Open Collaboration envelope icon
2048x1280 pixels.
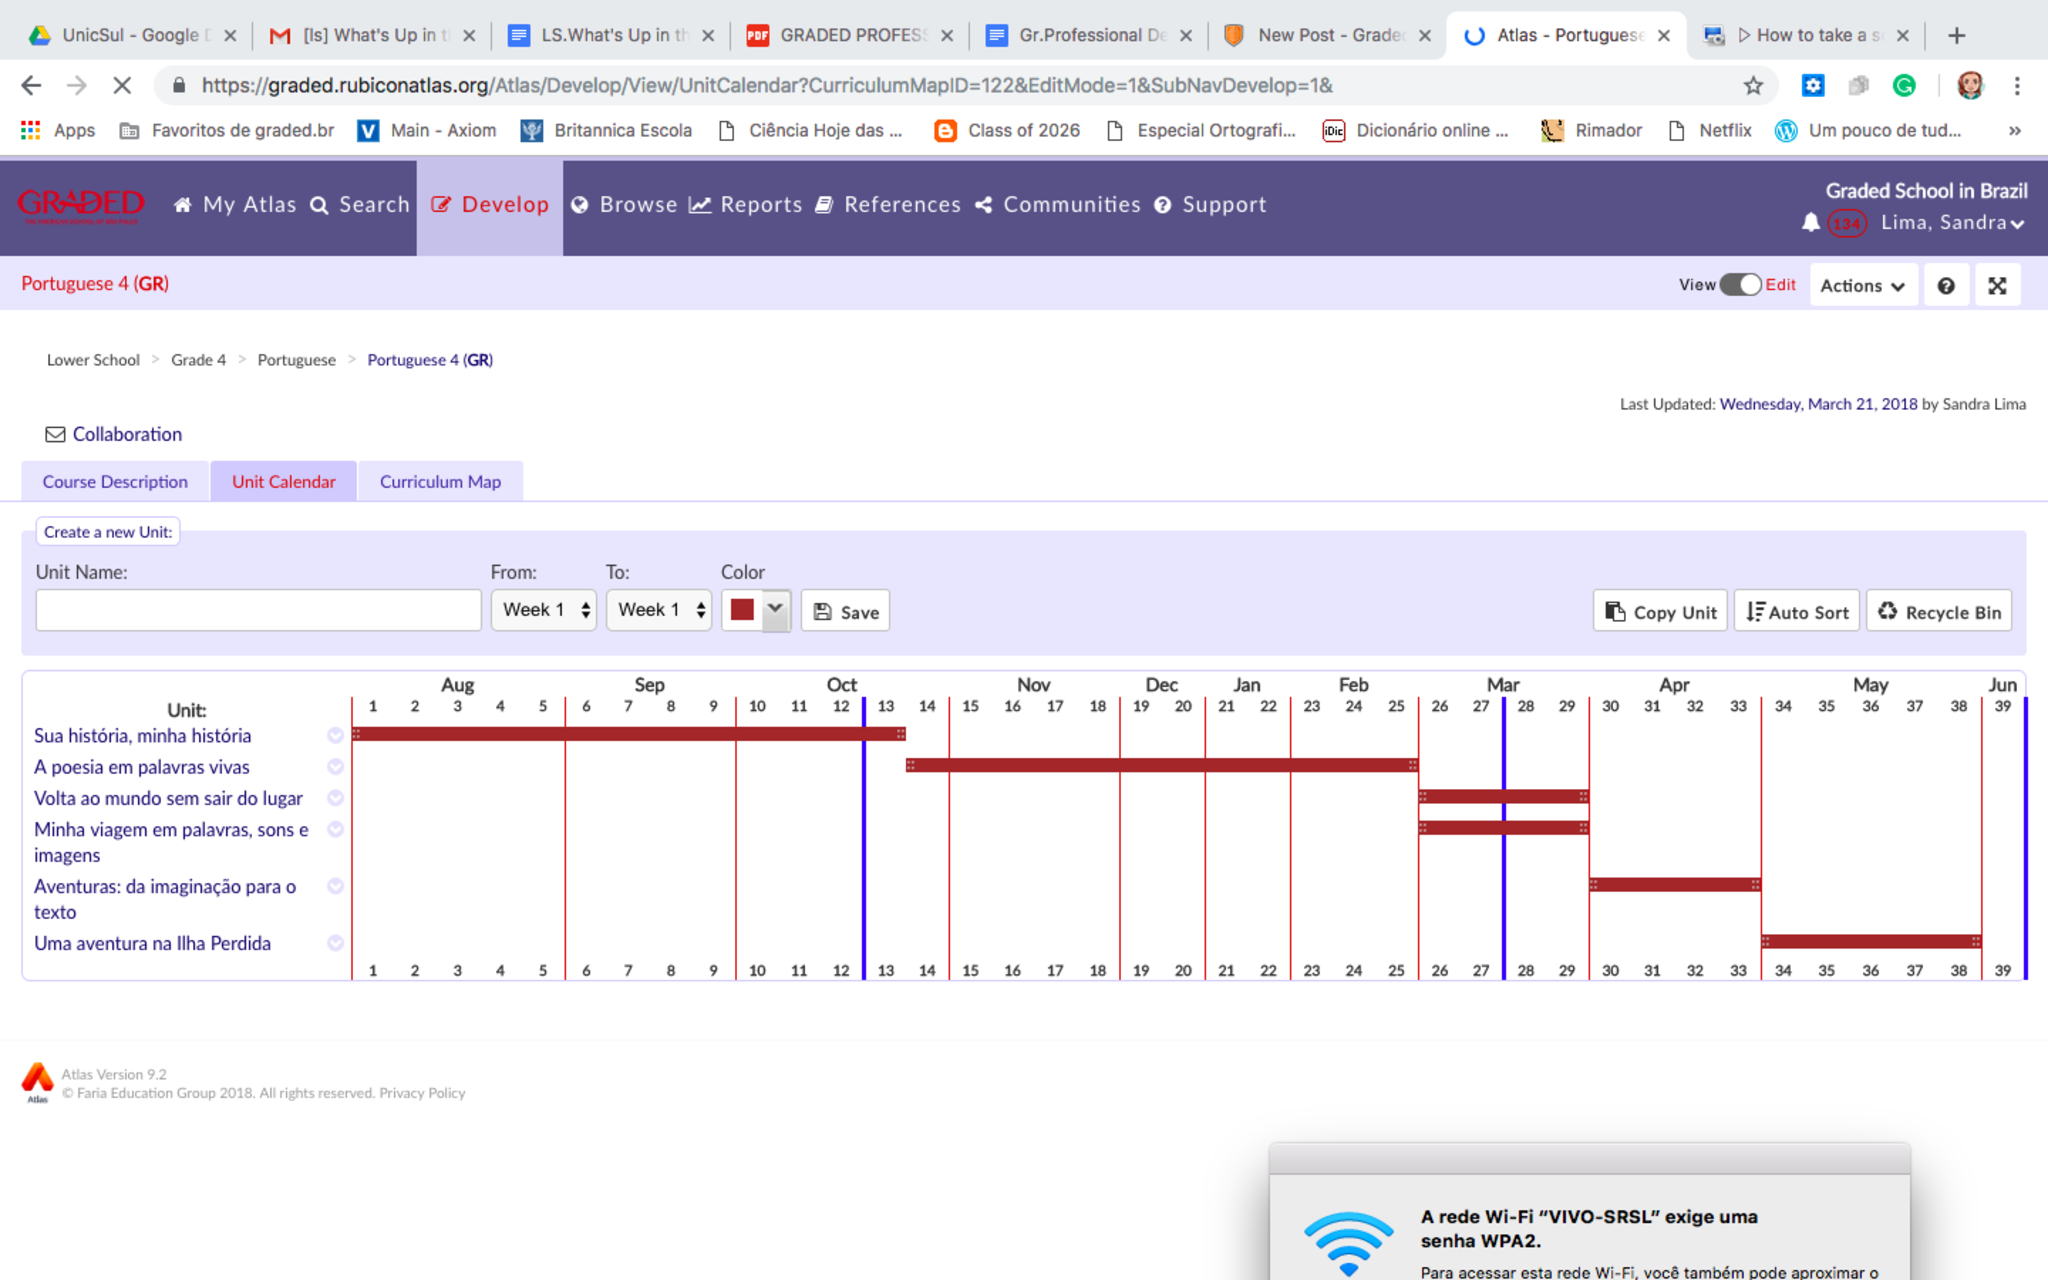coord(55,434)
